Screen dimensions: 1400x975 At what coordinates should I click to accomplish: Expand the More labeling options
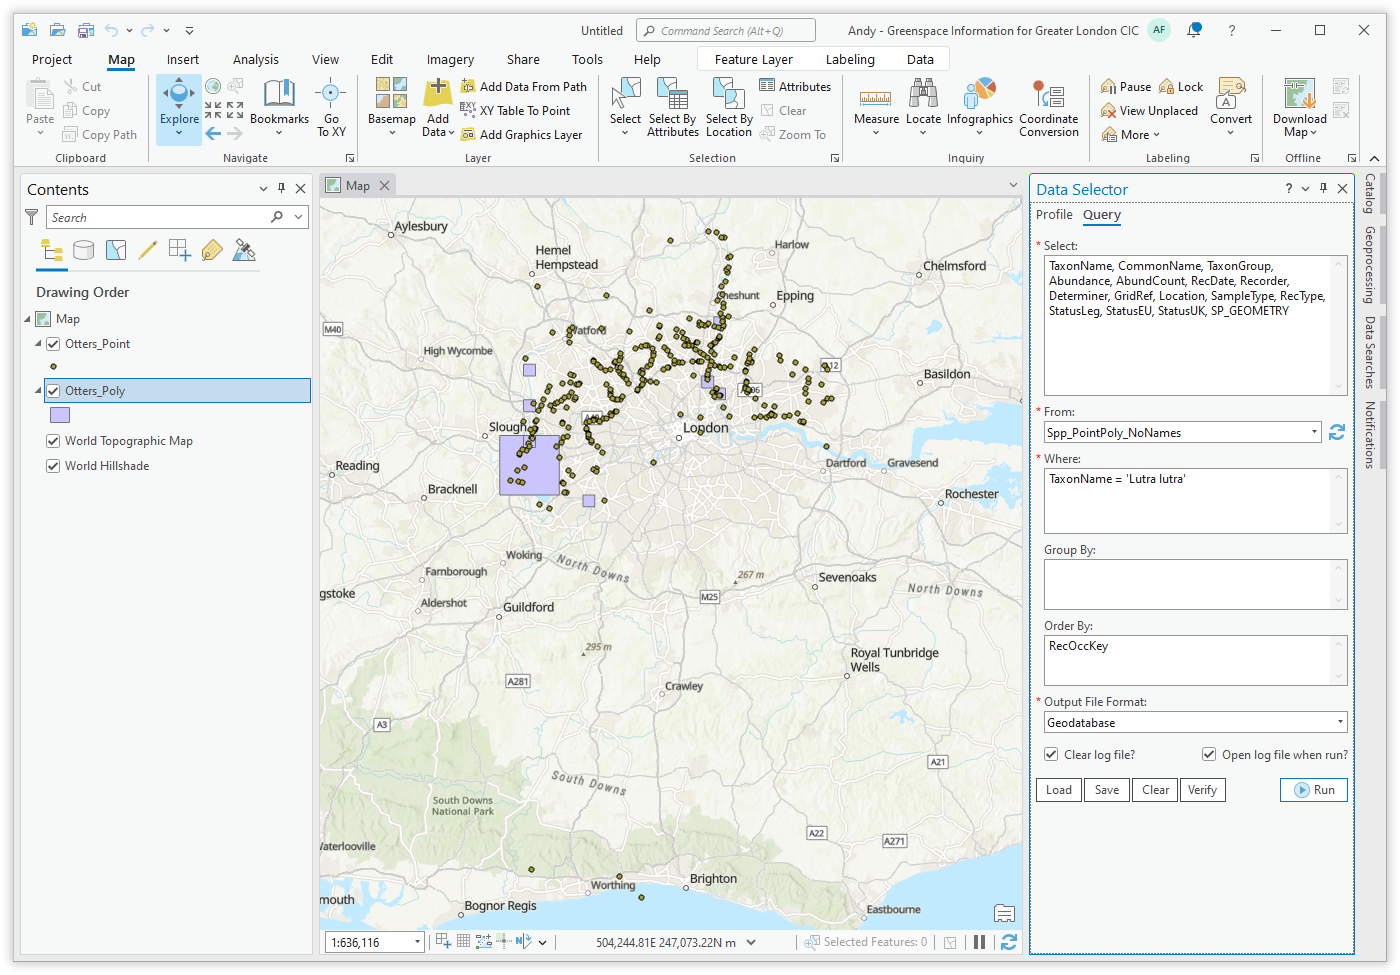[x=1131, y=135]
